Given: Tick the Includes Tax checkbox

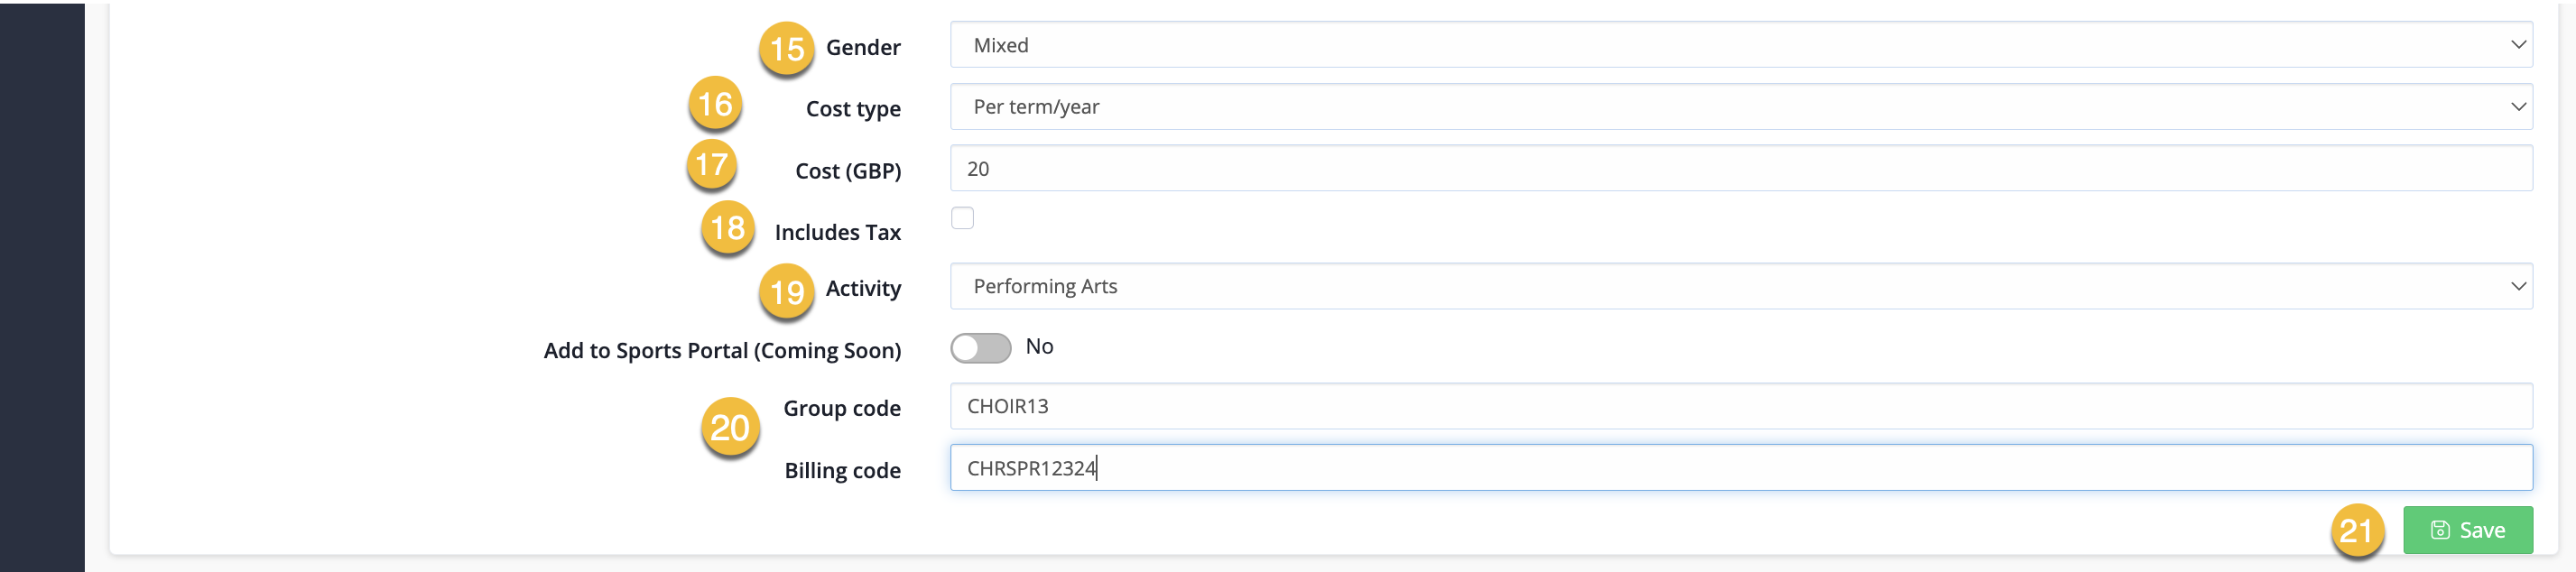Looking at the screenshot, I should (962, 218).
